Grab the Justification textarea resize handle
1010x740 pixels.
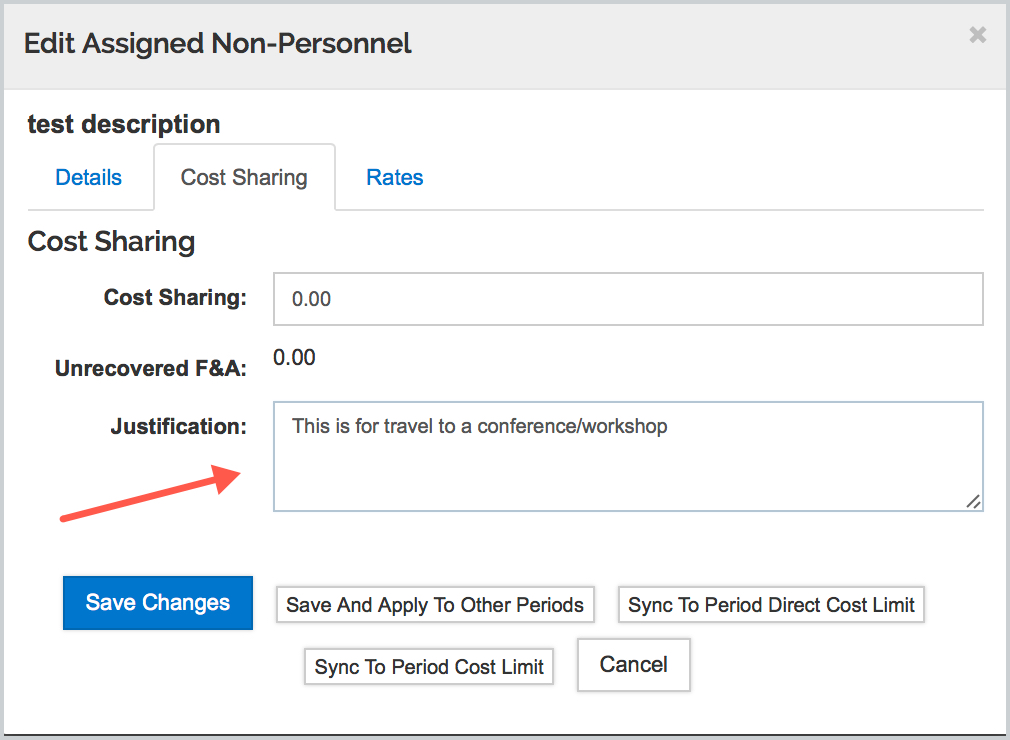973,501
